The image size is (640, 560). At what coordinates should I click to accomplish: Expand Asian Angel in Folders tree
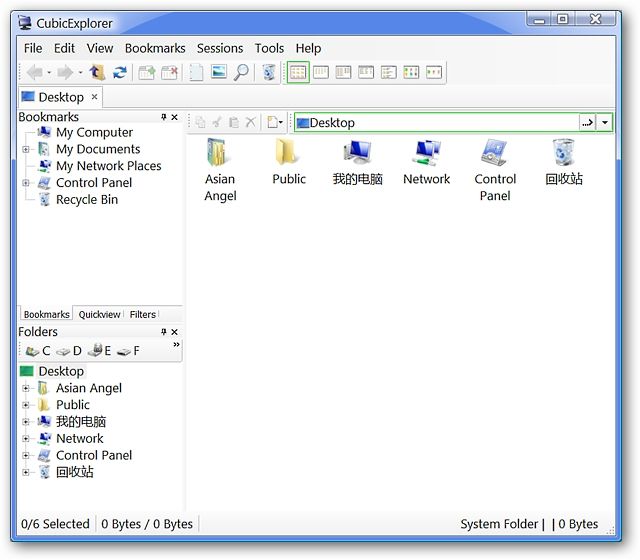click(26, 388)
